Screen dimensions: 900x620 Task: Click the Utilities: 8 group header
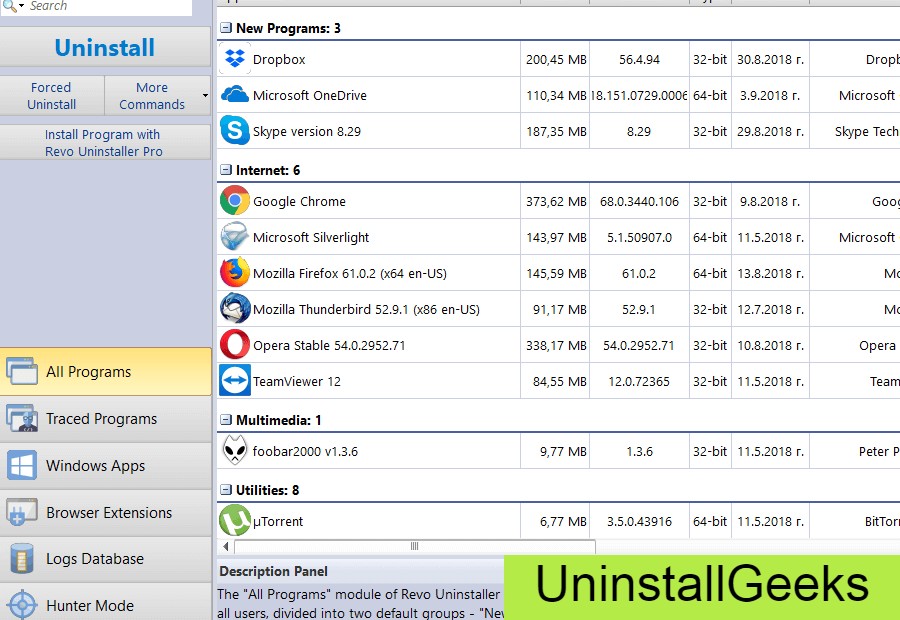pyautogui.click(x=267, y=490)
